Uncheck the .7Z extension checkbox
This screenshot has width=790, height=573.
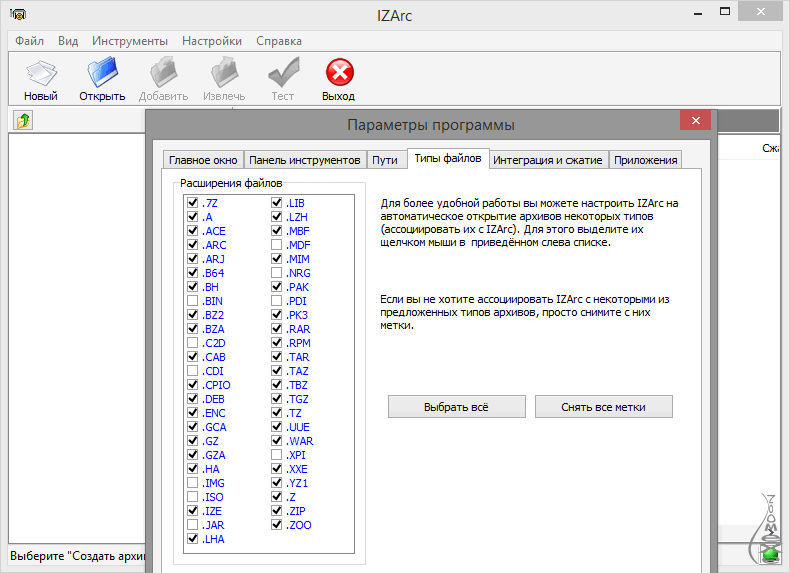(x=192, y=203)
